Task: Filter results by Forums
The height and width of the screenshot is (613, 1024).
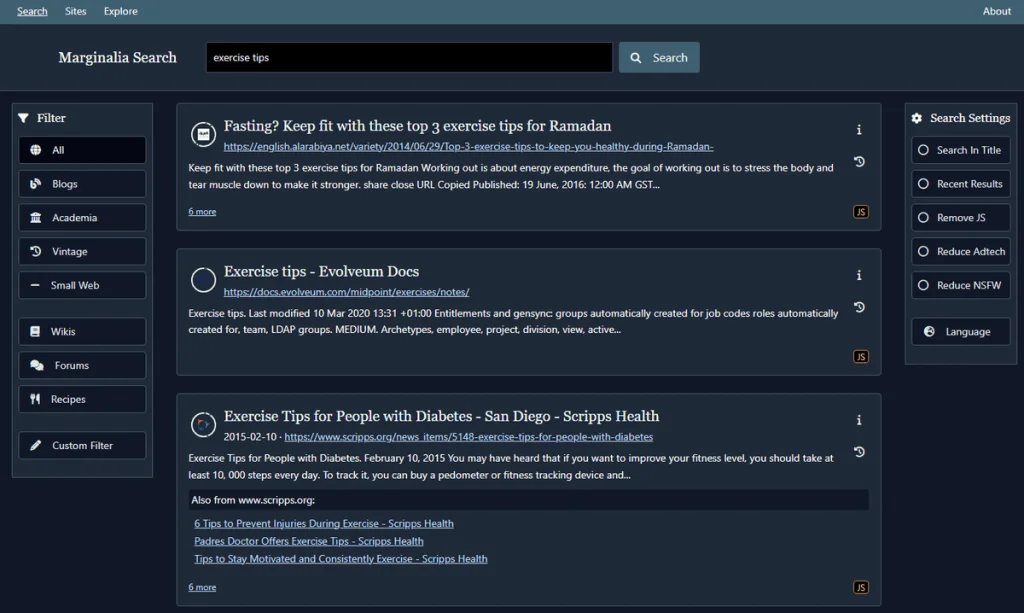Action: [82, 366]
